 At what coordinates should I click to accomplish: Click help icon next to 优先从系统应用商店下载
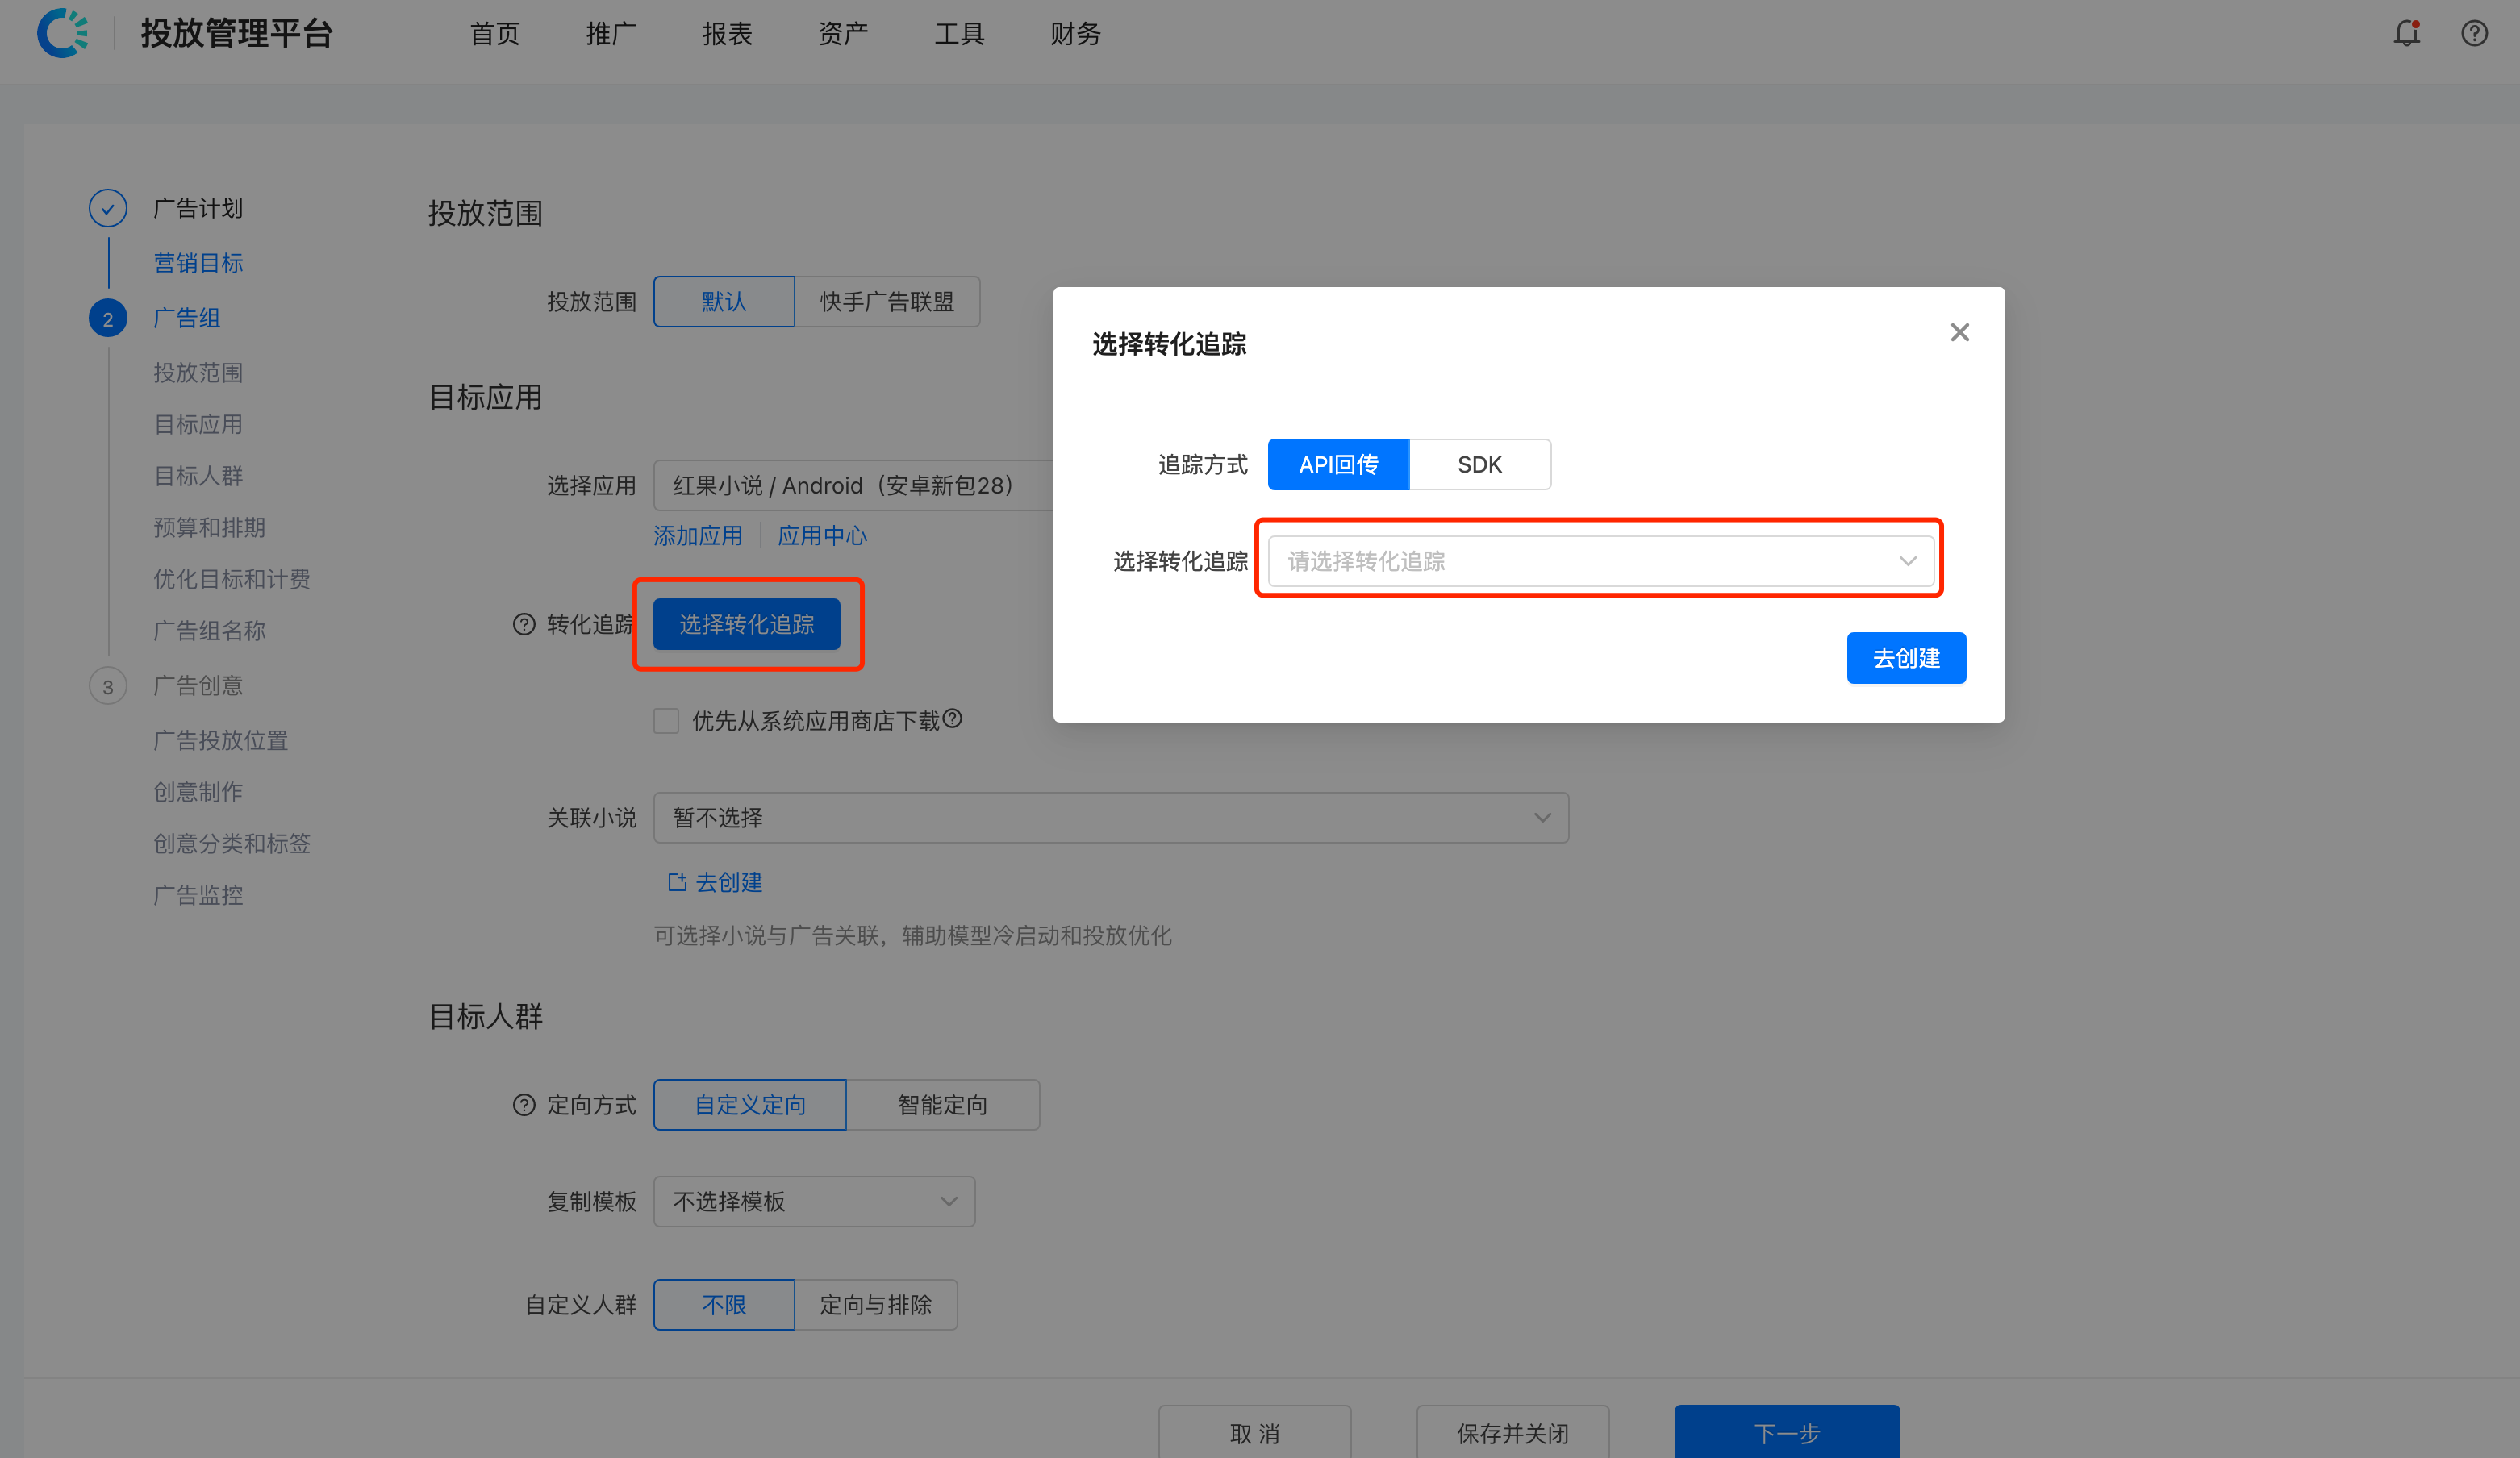pyautogui.click(x=953, y=718)
